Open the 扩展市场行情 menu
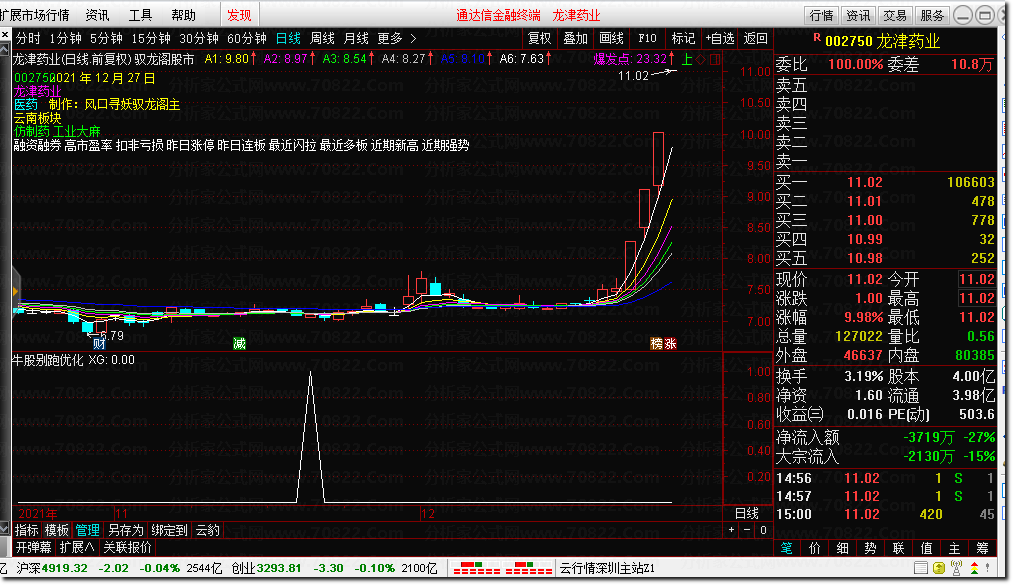The image size is (1014, 585). (35, 15)
